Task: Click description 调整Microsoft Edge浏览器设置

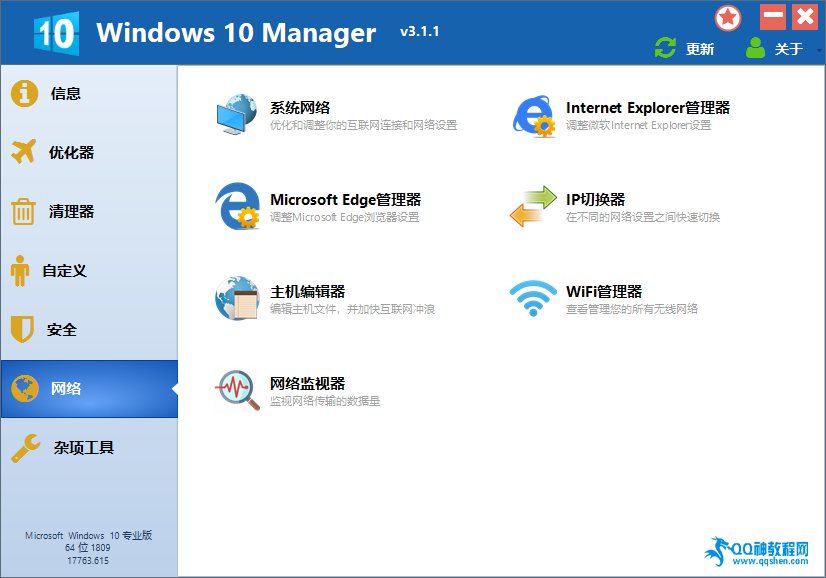Action: coord(345,217)
